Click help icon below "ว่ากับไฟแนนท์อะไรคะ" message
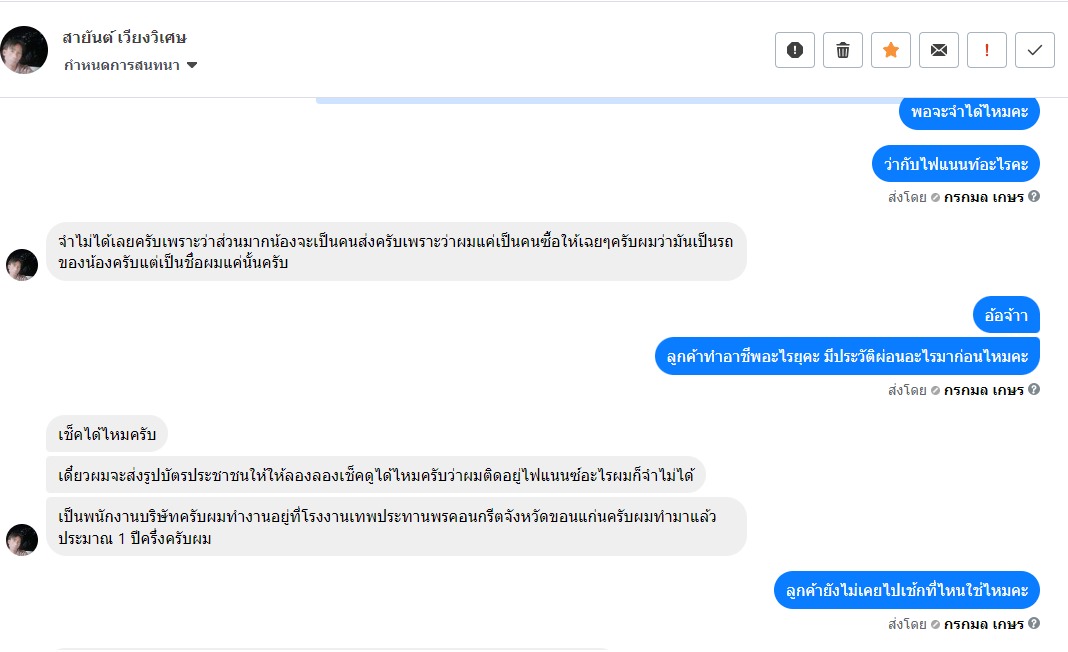This screenshot has width=1068, height=652. pos(1034,197)
